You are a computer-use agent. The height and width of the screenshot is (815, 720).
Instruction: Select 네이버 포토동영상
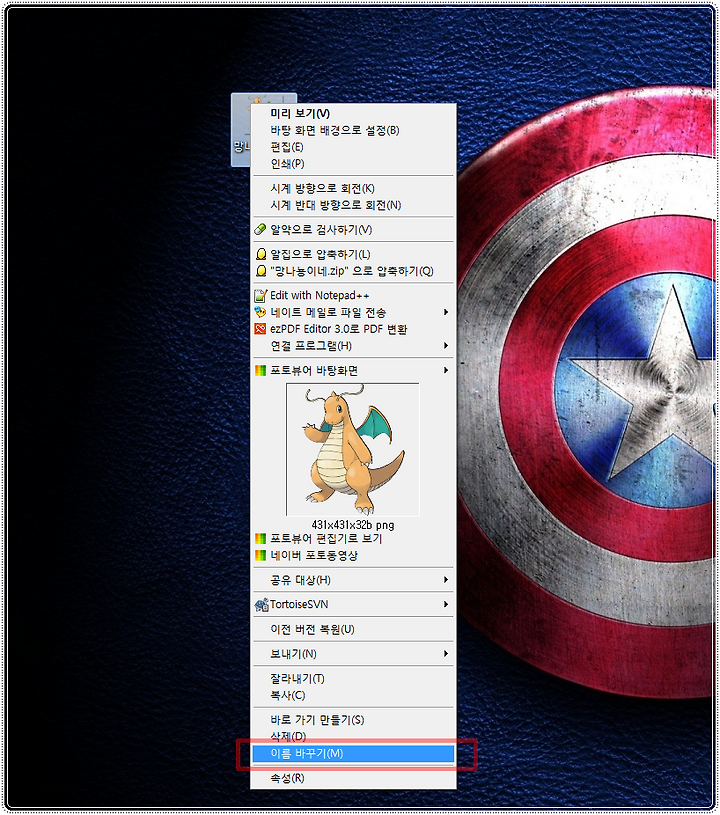click(354, 555)
